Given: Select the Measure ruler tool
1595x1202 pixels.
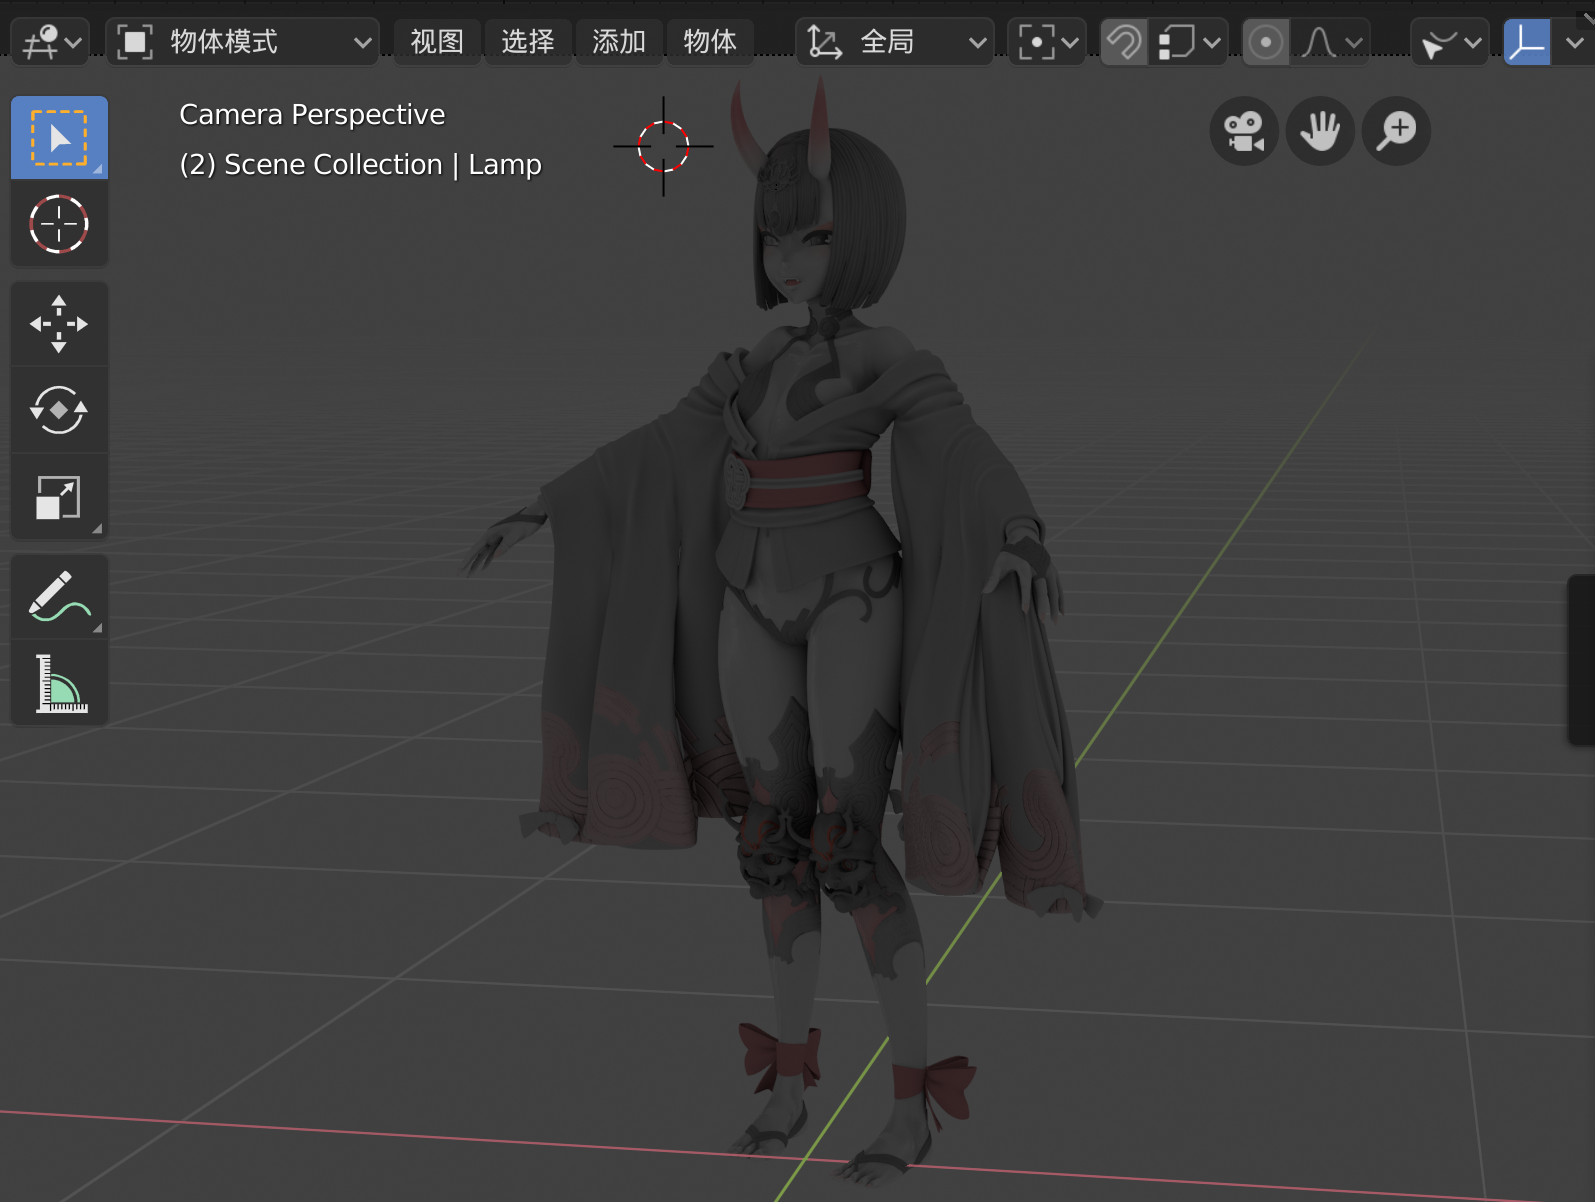Looking at the screenshot, I should coord(59,684).
